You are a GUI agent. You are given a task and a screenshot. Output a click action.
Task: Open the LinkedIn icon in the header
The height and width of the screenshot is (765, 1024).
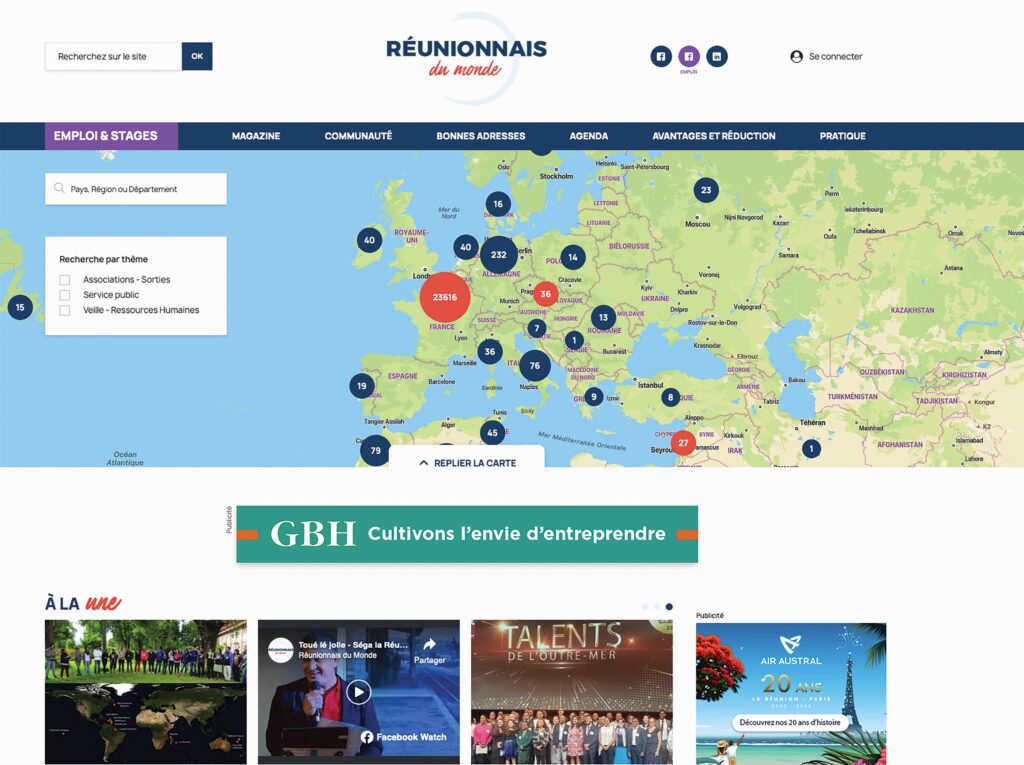point(717,56)
